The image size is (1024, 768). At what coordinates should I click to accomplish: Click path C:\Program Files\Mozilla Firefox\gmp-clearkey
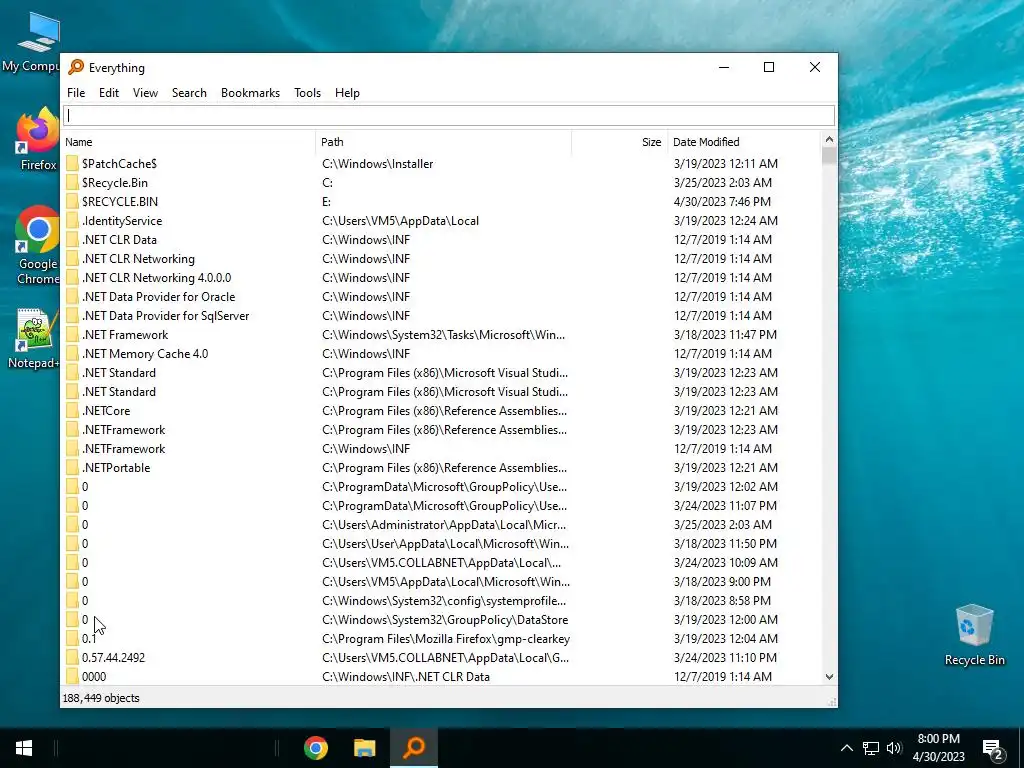446,638
